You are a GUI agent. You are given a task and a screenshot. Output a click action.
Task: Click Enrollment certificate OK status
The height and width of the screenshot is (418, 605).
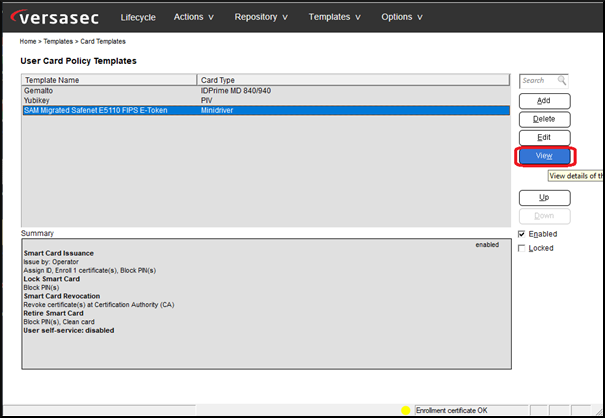[x=451, y=410]
